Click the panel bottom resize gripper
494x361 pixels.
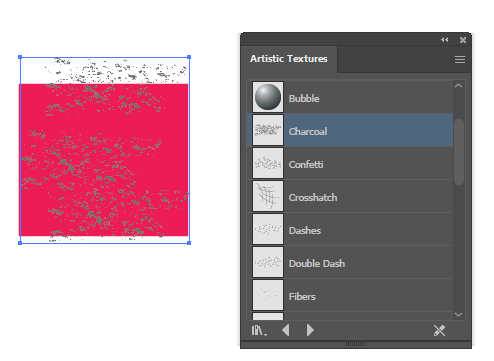coord(355,344)
